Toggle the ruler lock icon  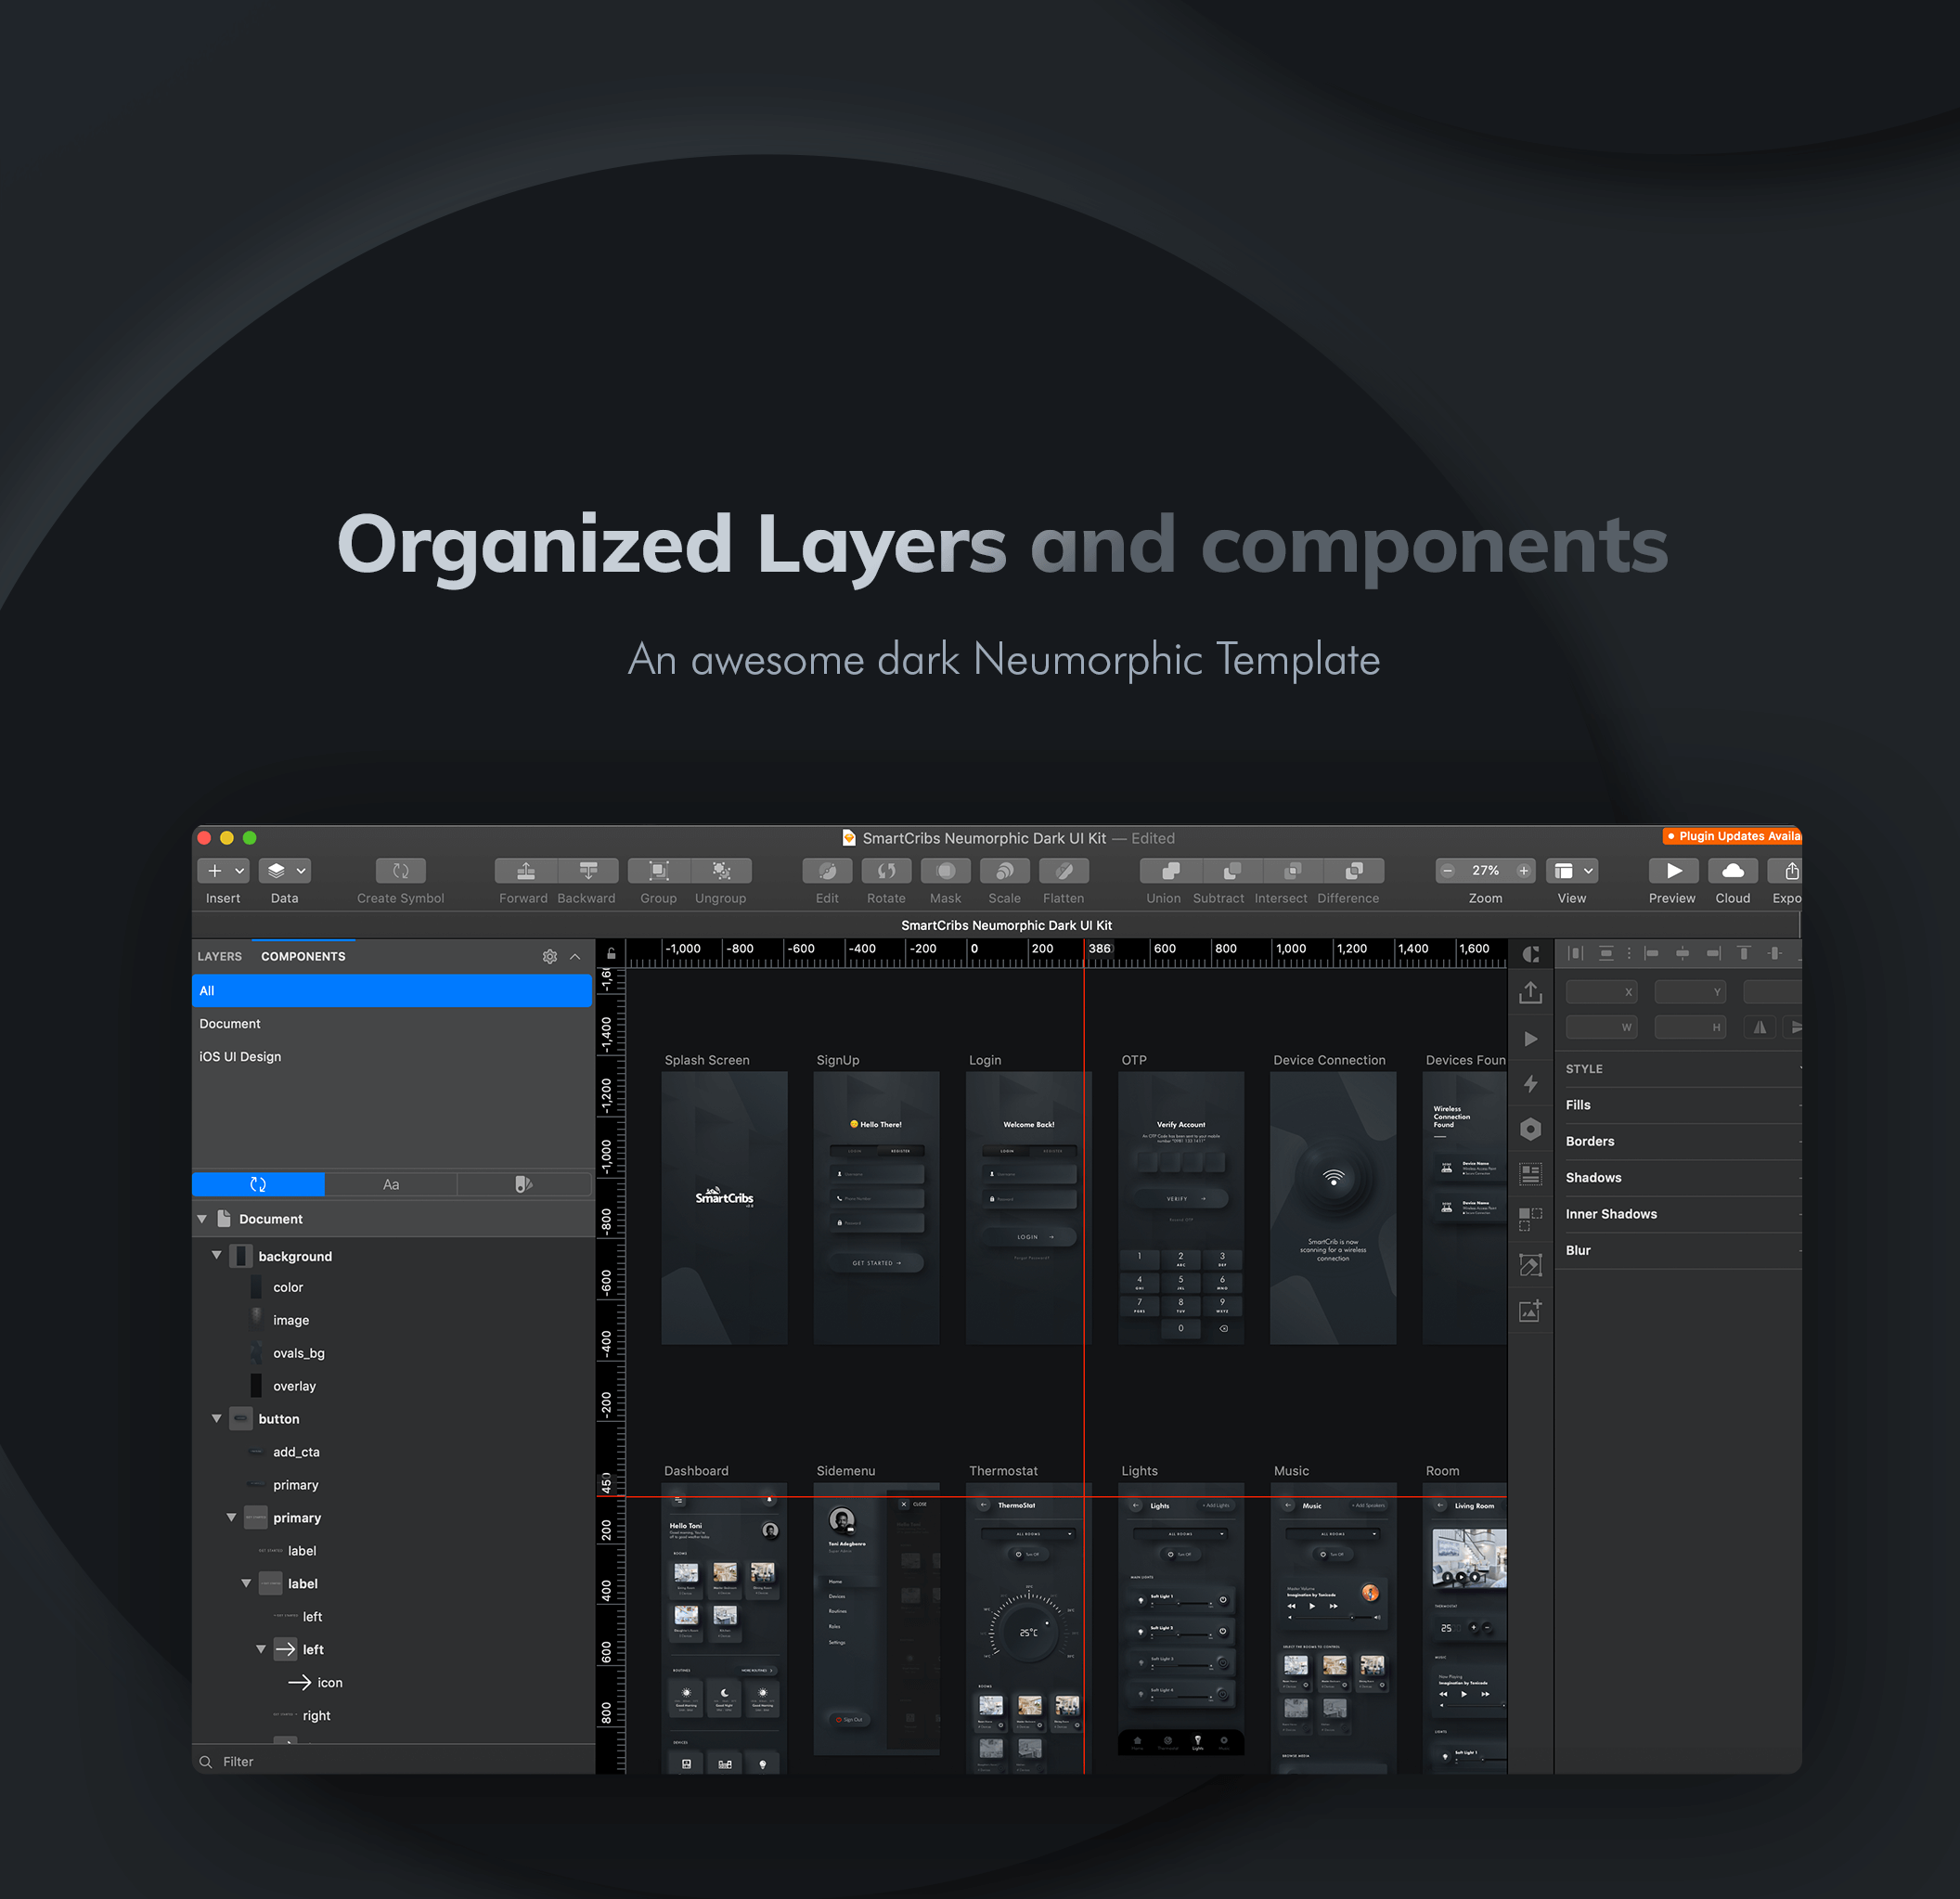611,954
